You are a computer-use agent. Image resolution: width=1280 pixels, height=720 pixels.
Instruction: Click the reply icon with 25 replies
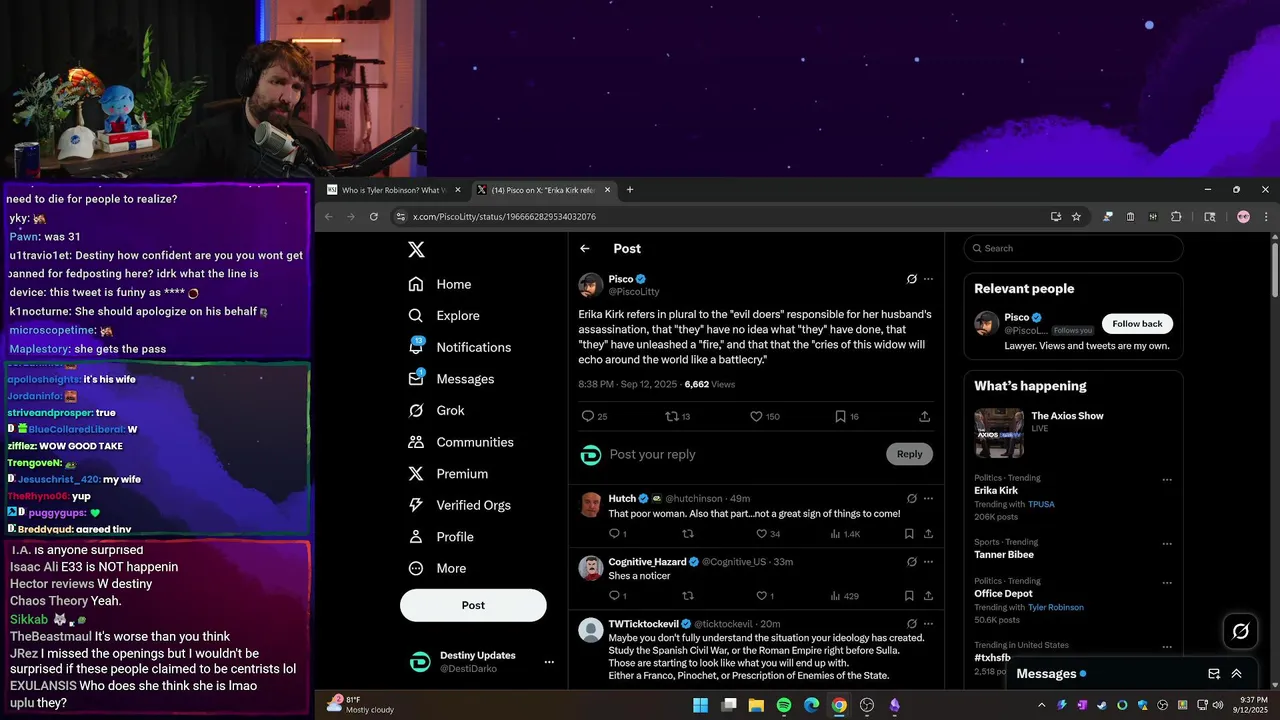(588, 416)
